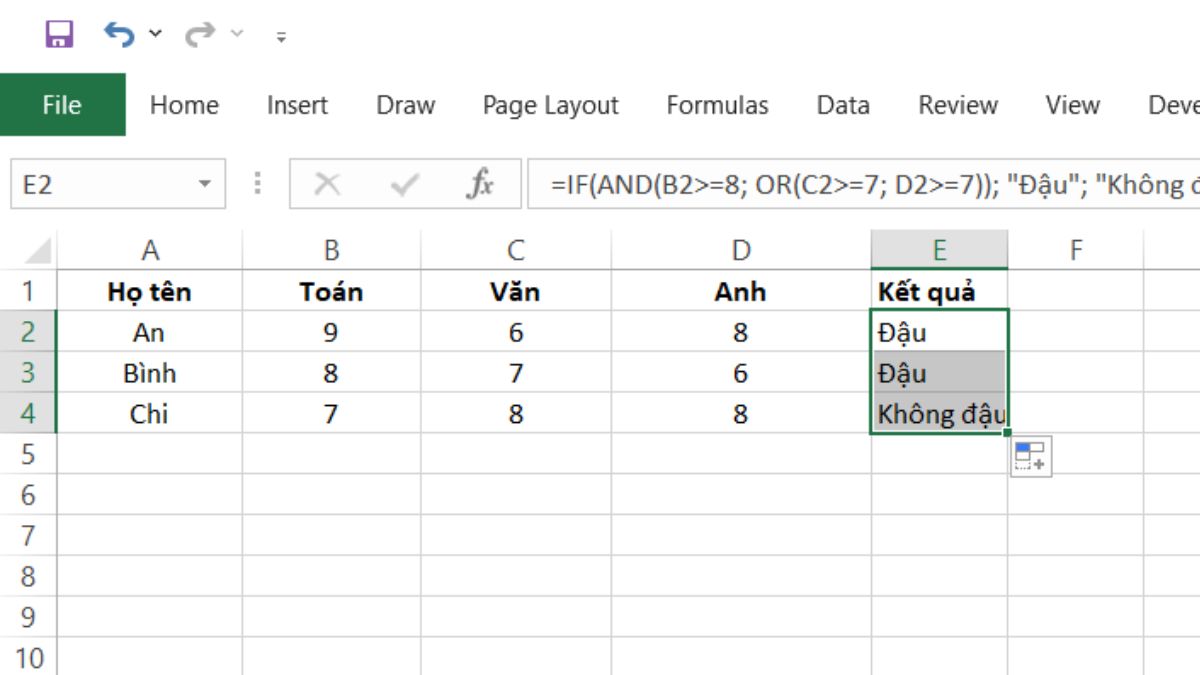The height and width of the screenshot is (675, 1200).
Task: Click the Save icon in the toolbar
Action: click(x=59, y=35)
